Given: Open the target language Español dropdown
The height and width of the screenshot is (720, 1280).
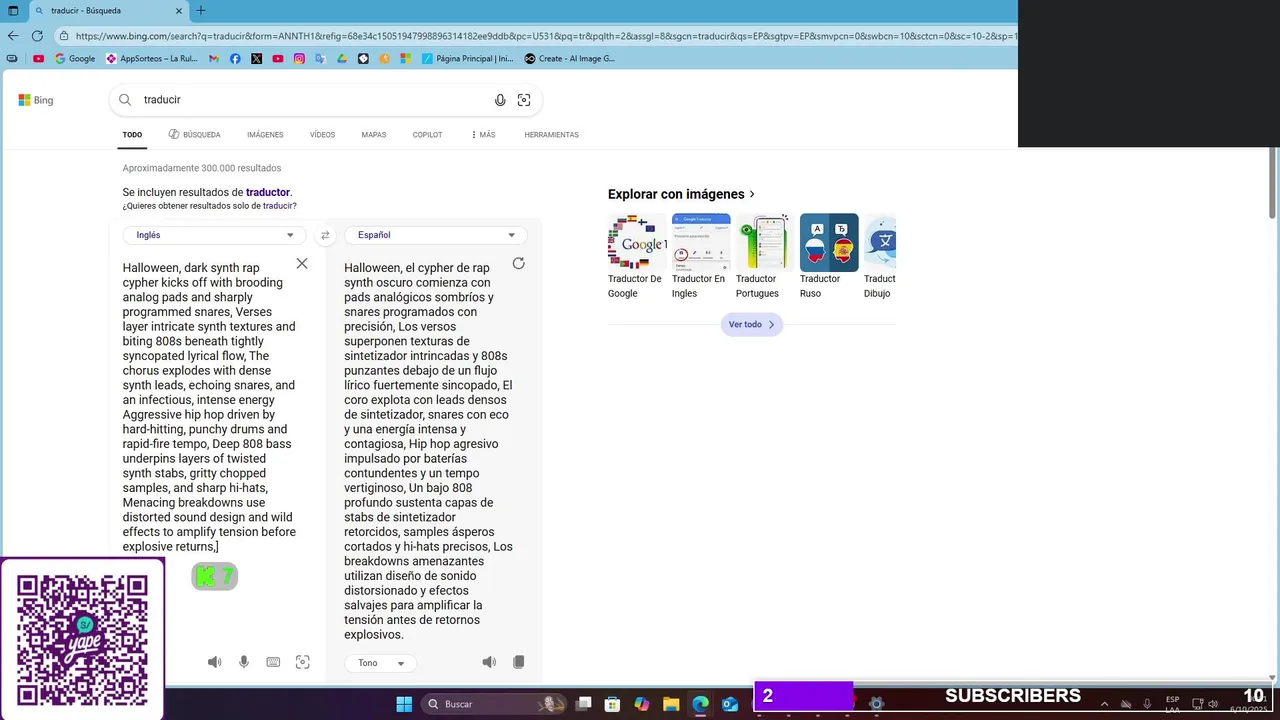Looking at the screenshot, I should click(x=436, y=235).
